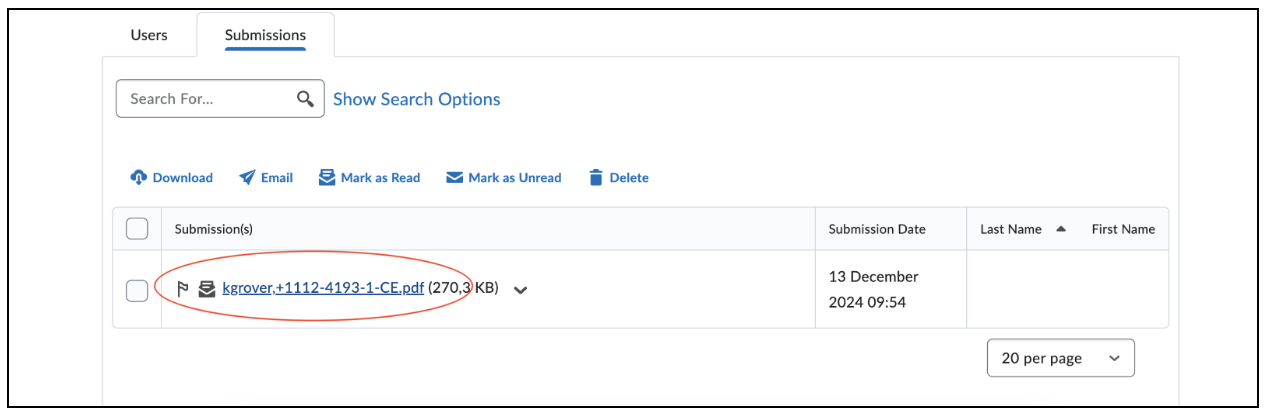Switch to the Users tab
This screenshot has height=416, width=1266.
click(149, 35)
